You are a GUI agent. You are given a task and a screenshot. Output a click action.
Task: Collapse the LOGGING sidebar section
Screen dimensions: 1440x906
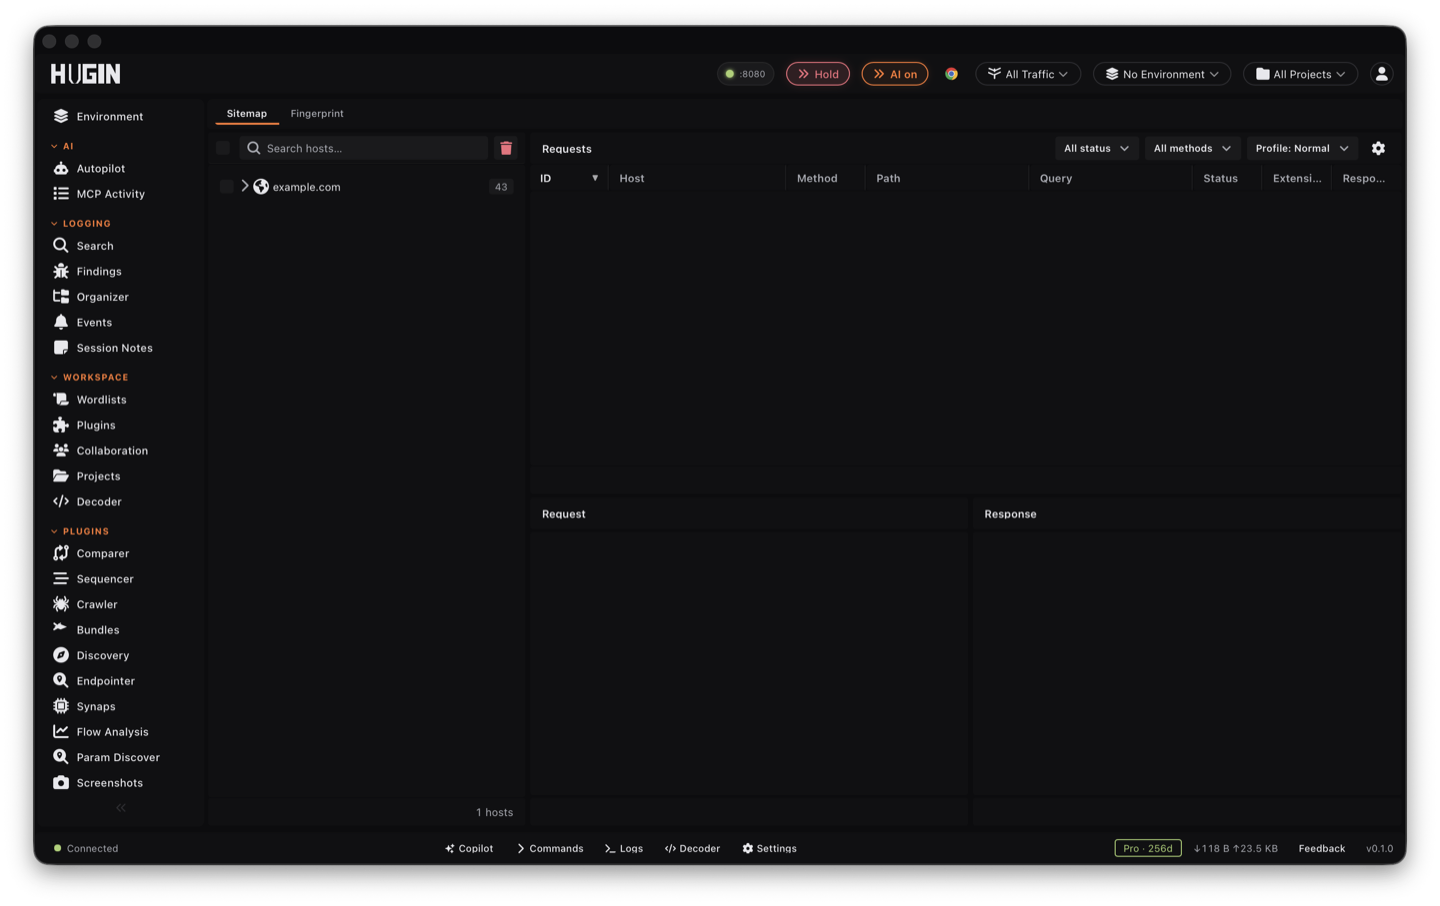81,224
